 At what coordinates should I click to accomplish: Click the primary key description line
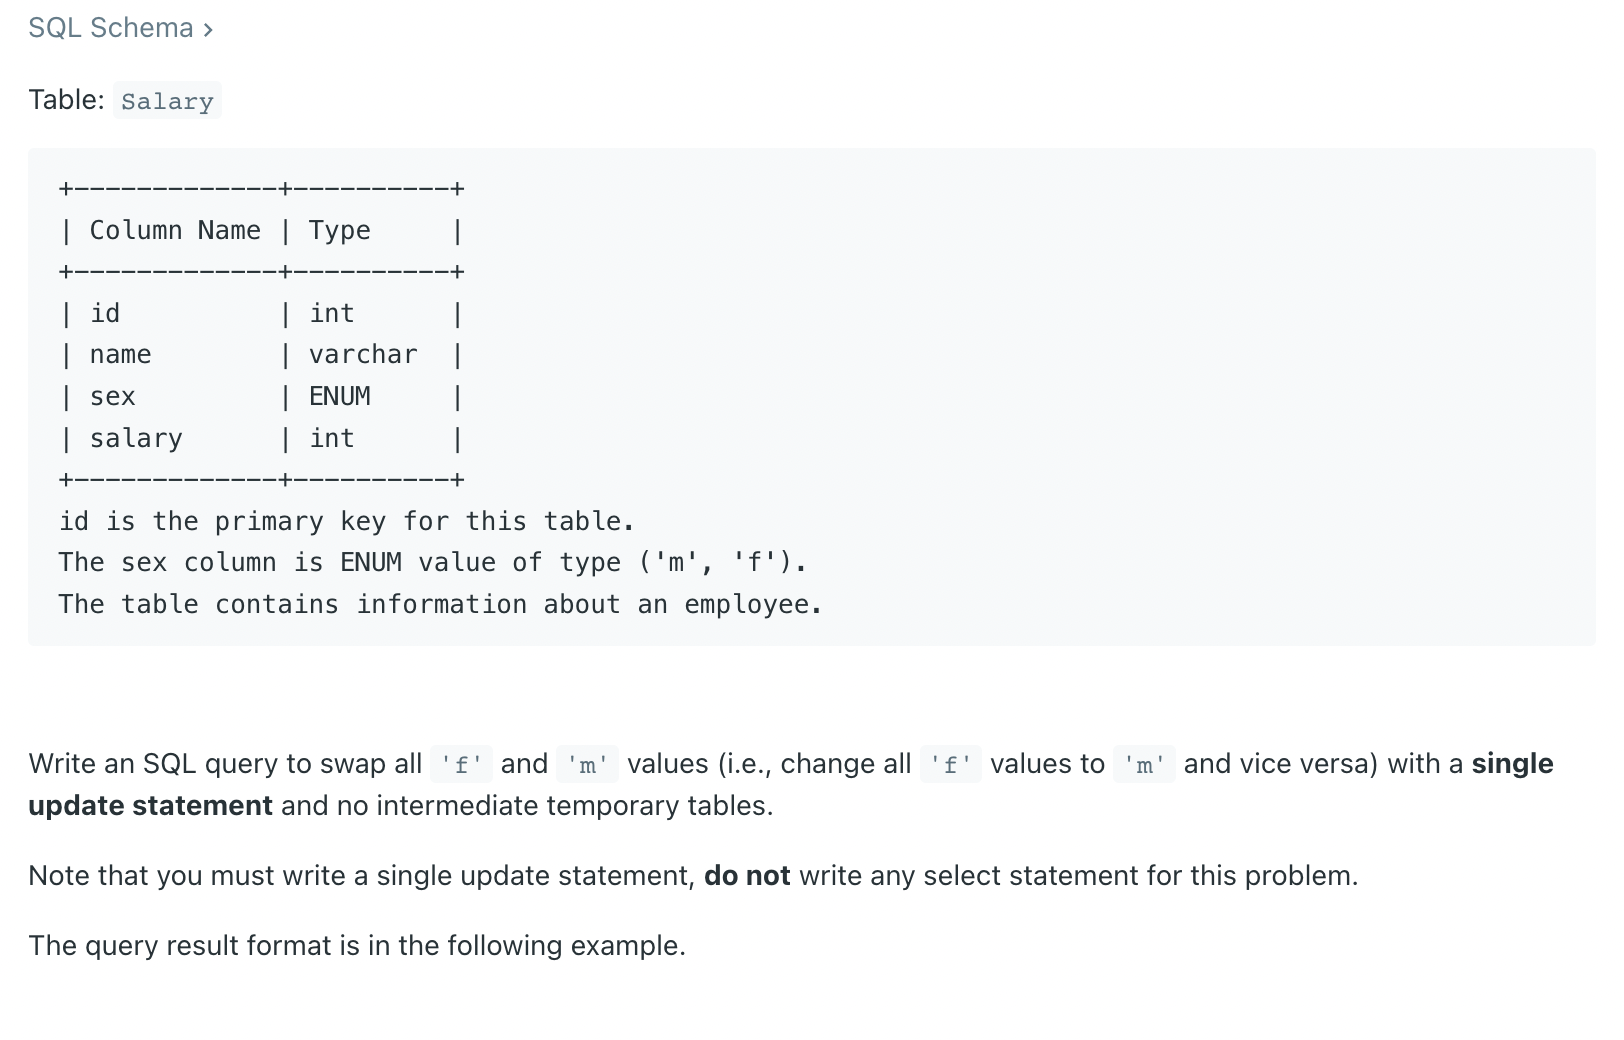click(346, 522)
